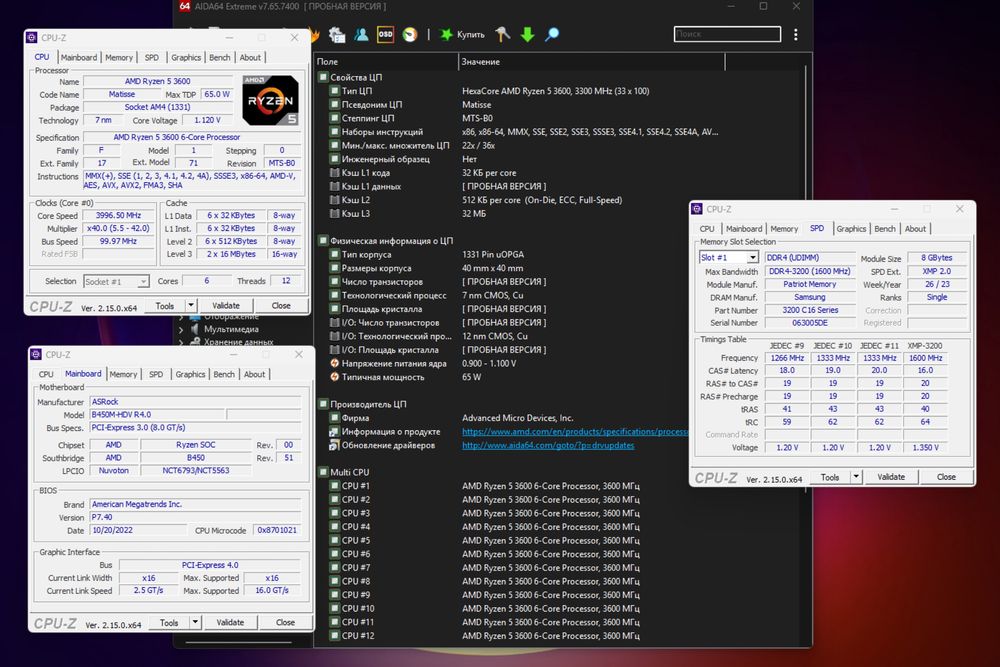The width and height of the screenshot is (1000, 667).
Task: Open Bench tab in the Ryzen CPU-Z window
Action: [x=220, y=57]
